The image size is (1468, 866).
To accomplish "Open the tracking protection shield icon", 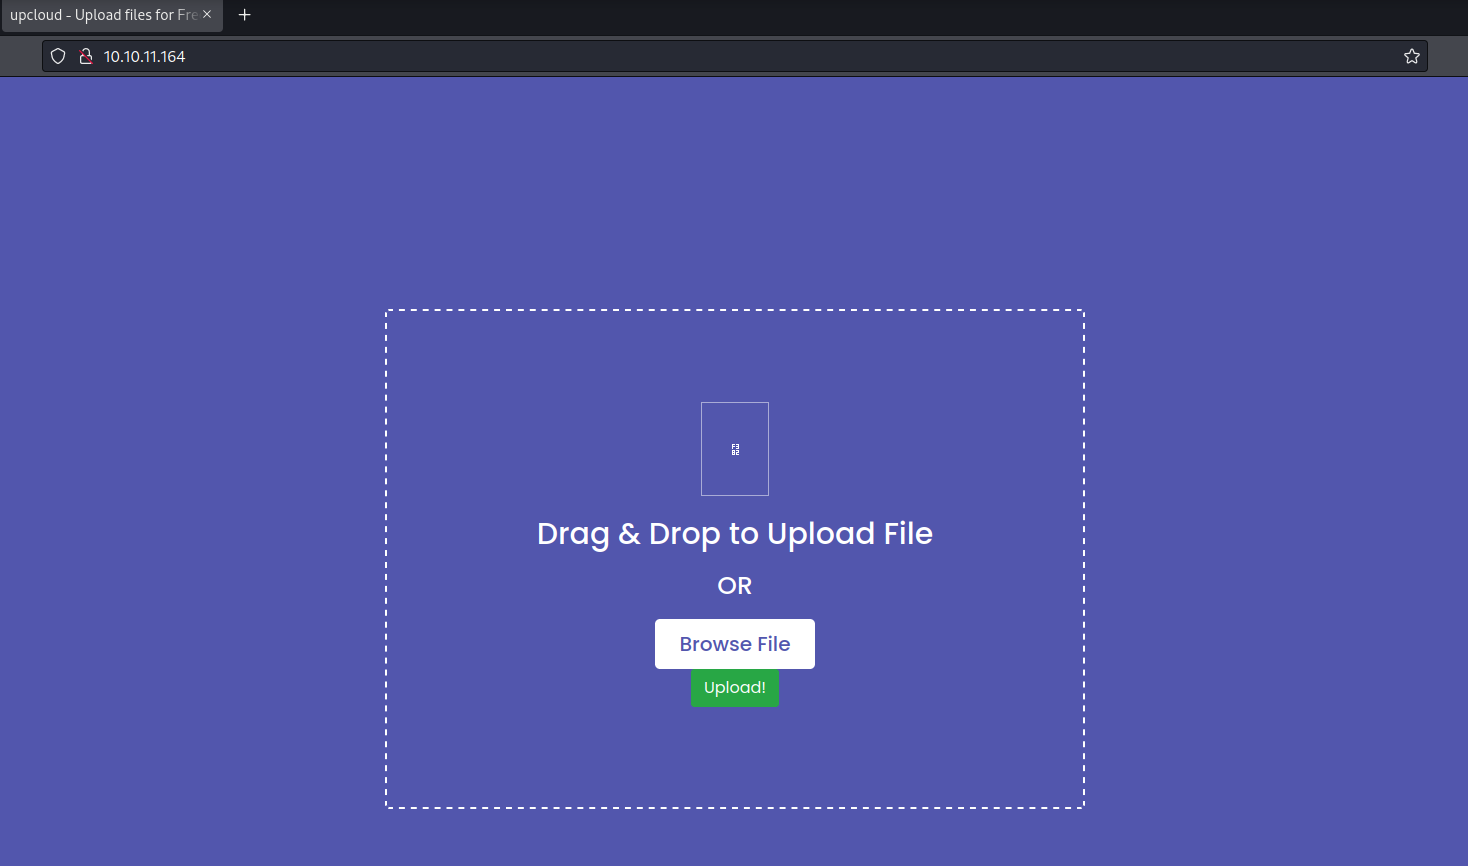I will (58, 56).
